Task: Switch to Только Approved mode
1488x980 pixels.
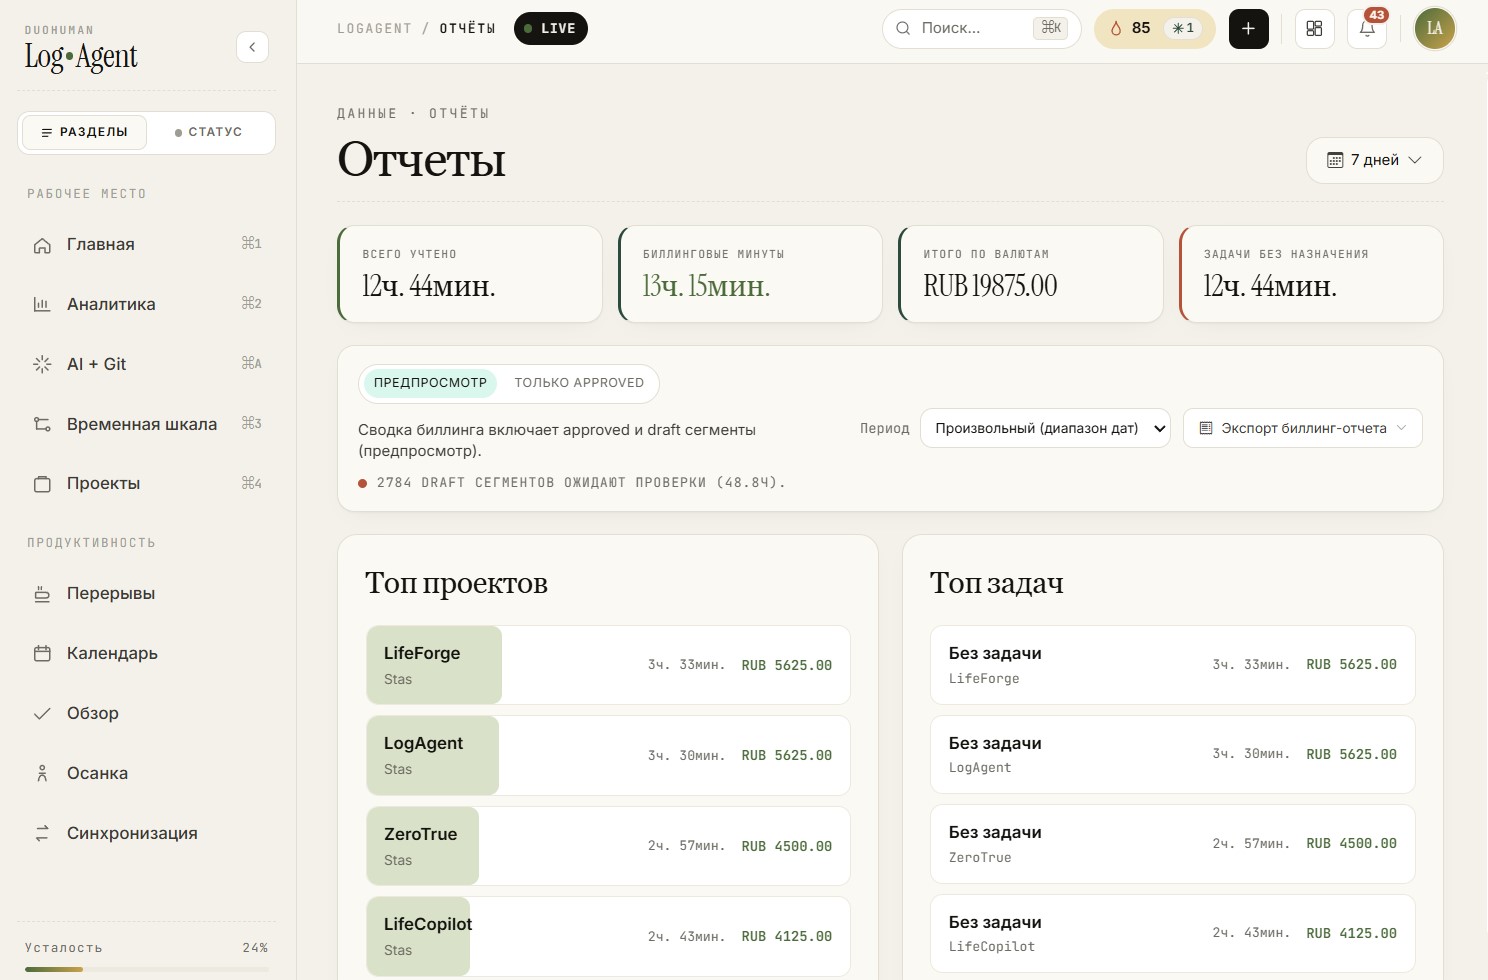Action: pyautogui.click(x=579, y=383)
